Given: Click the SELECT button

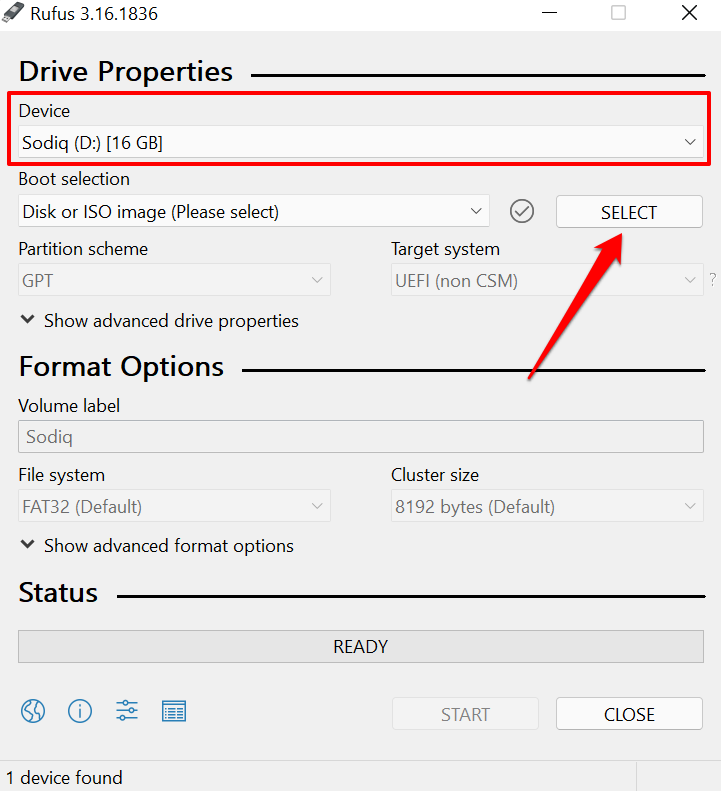Looking at the screenshot, I should coord(629,212).
